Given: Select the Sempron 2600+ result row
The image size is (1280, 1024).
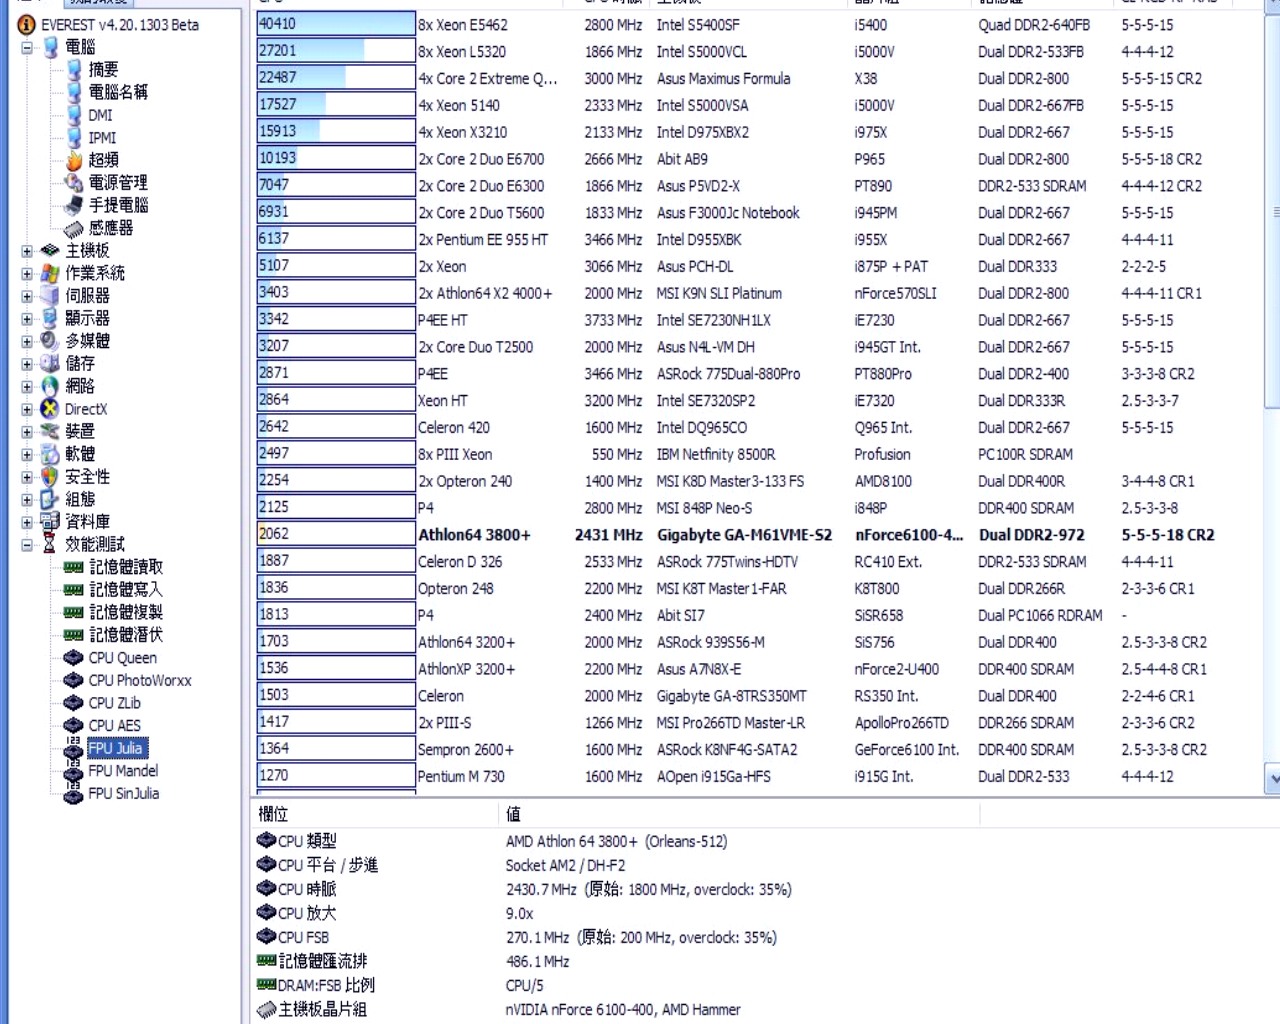Looking at the screenshot, I should pyautogui.click(x=758, y=749).
